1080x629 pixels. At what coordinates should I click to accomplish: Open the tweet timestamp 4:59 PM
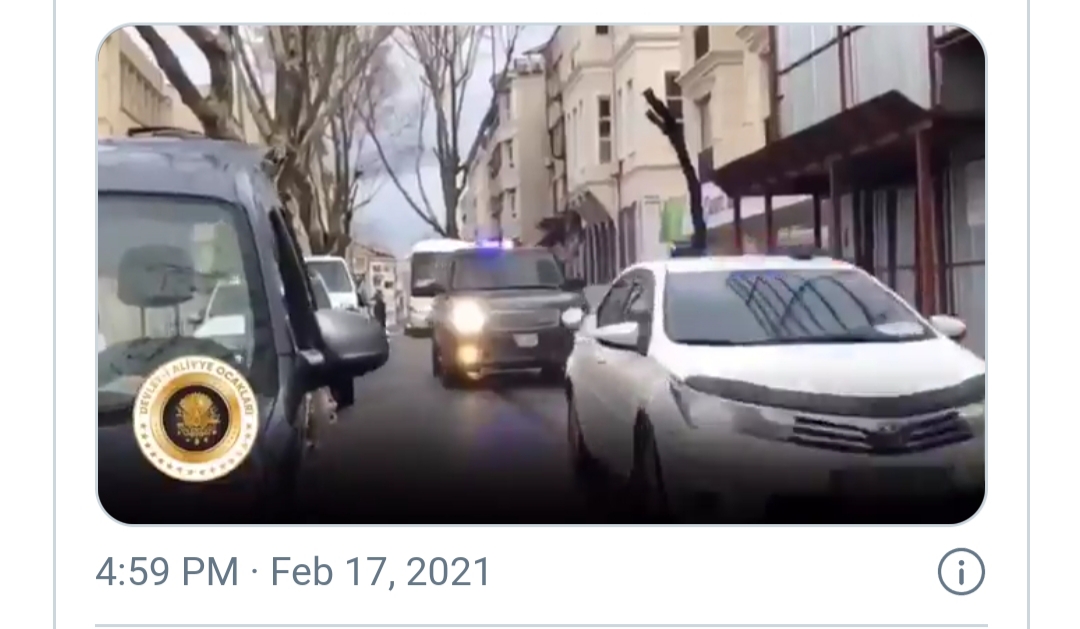[167, 572]
